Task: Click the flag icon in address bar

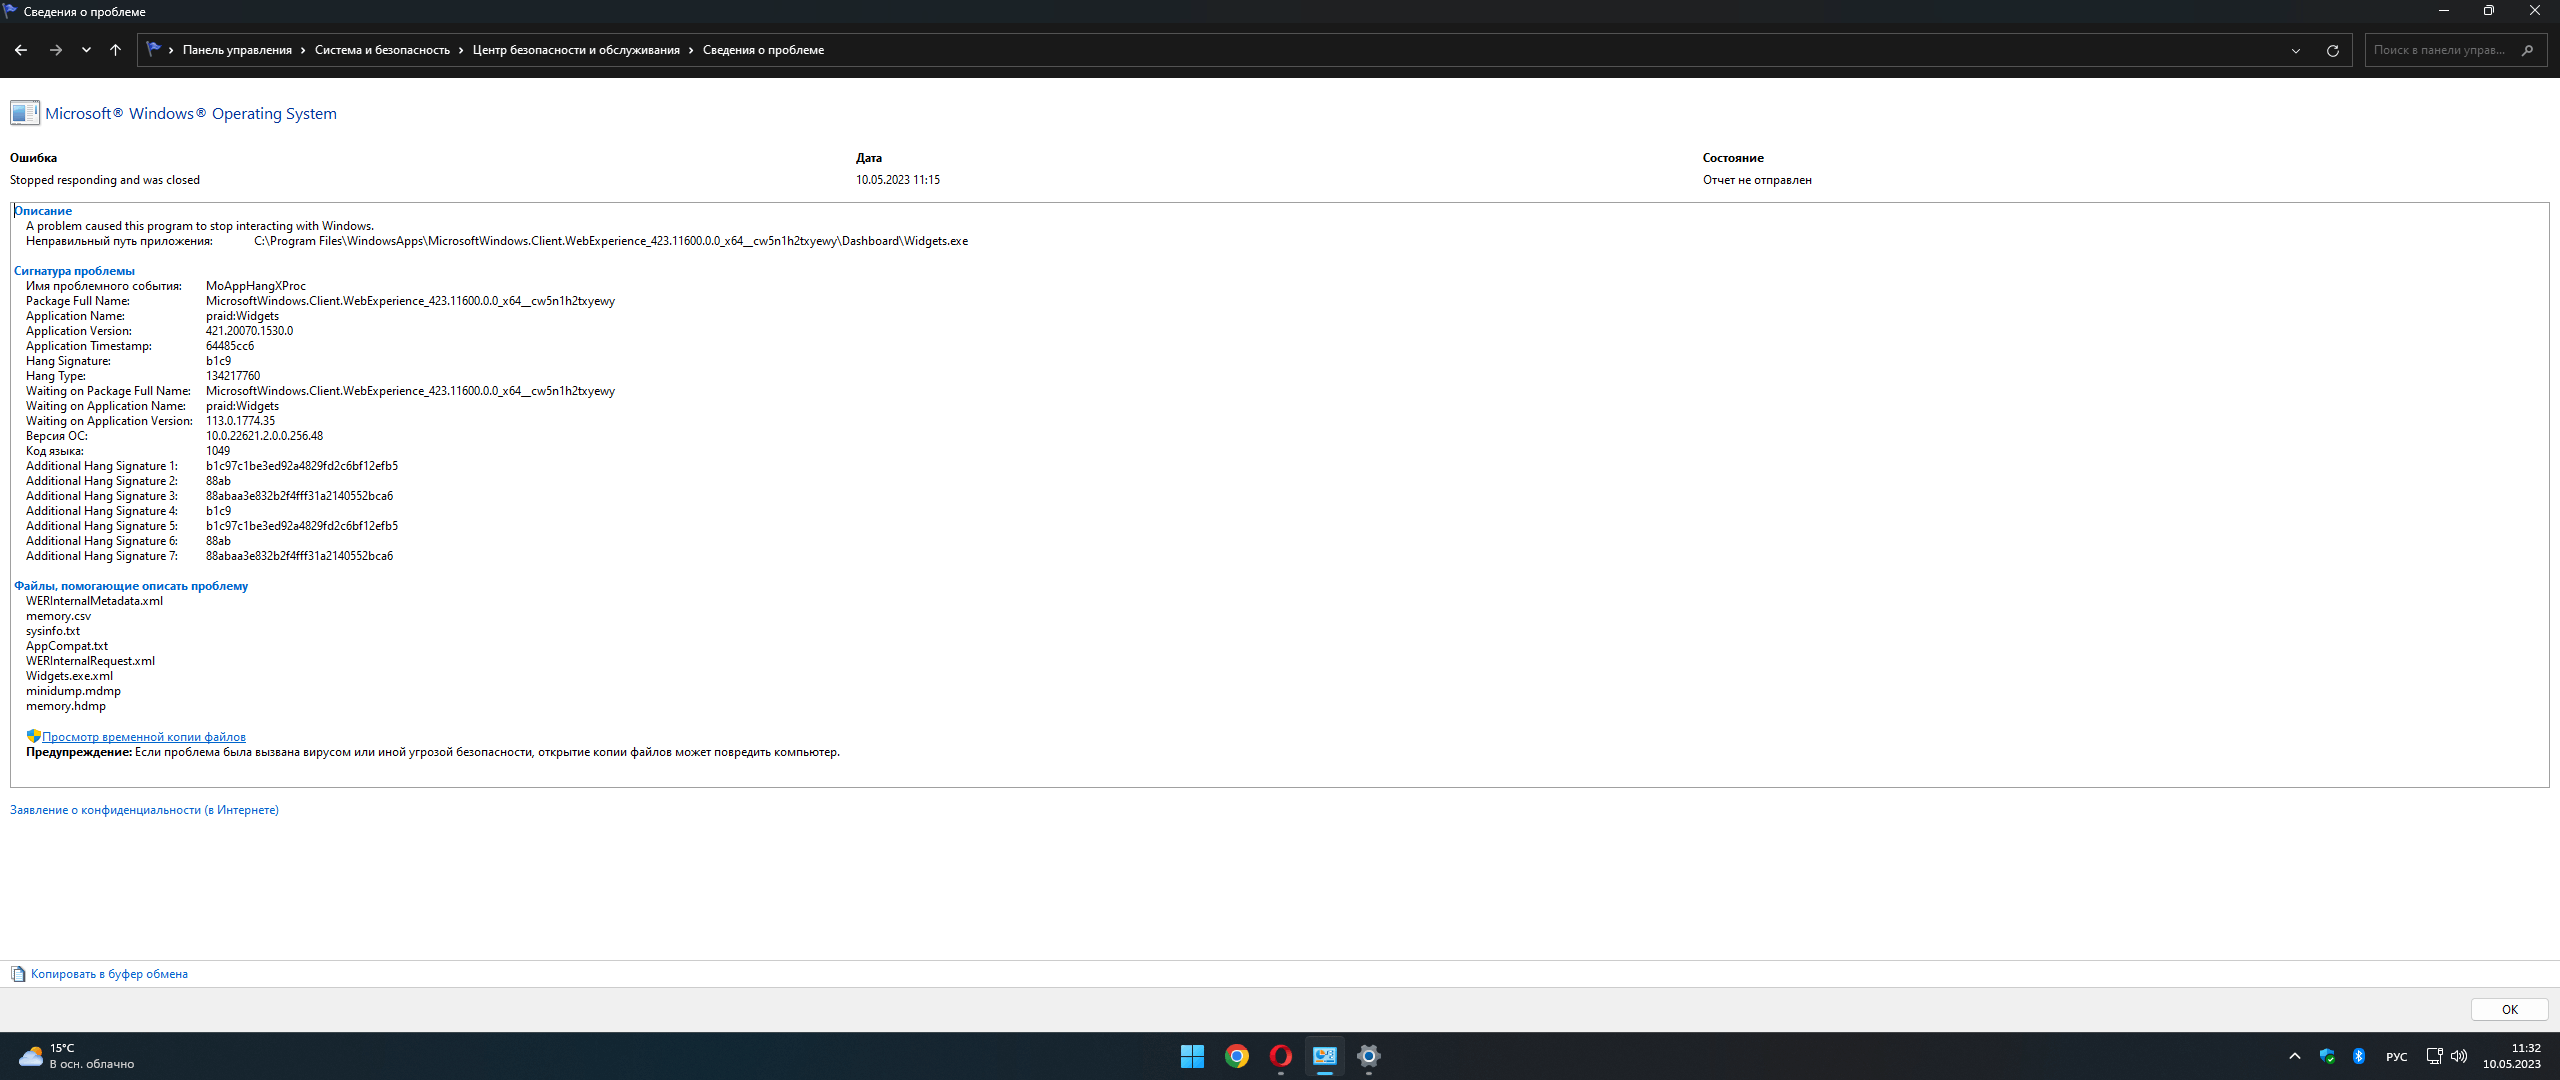Action: tap(153, 49)
